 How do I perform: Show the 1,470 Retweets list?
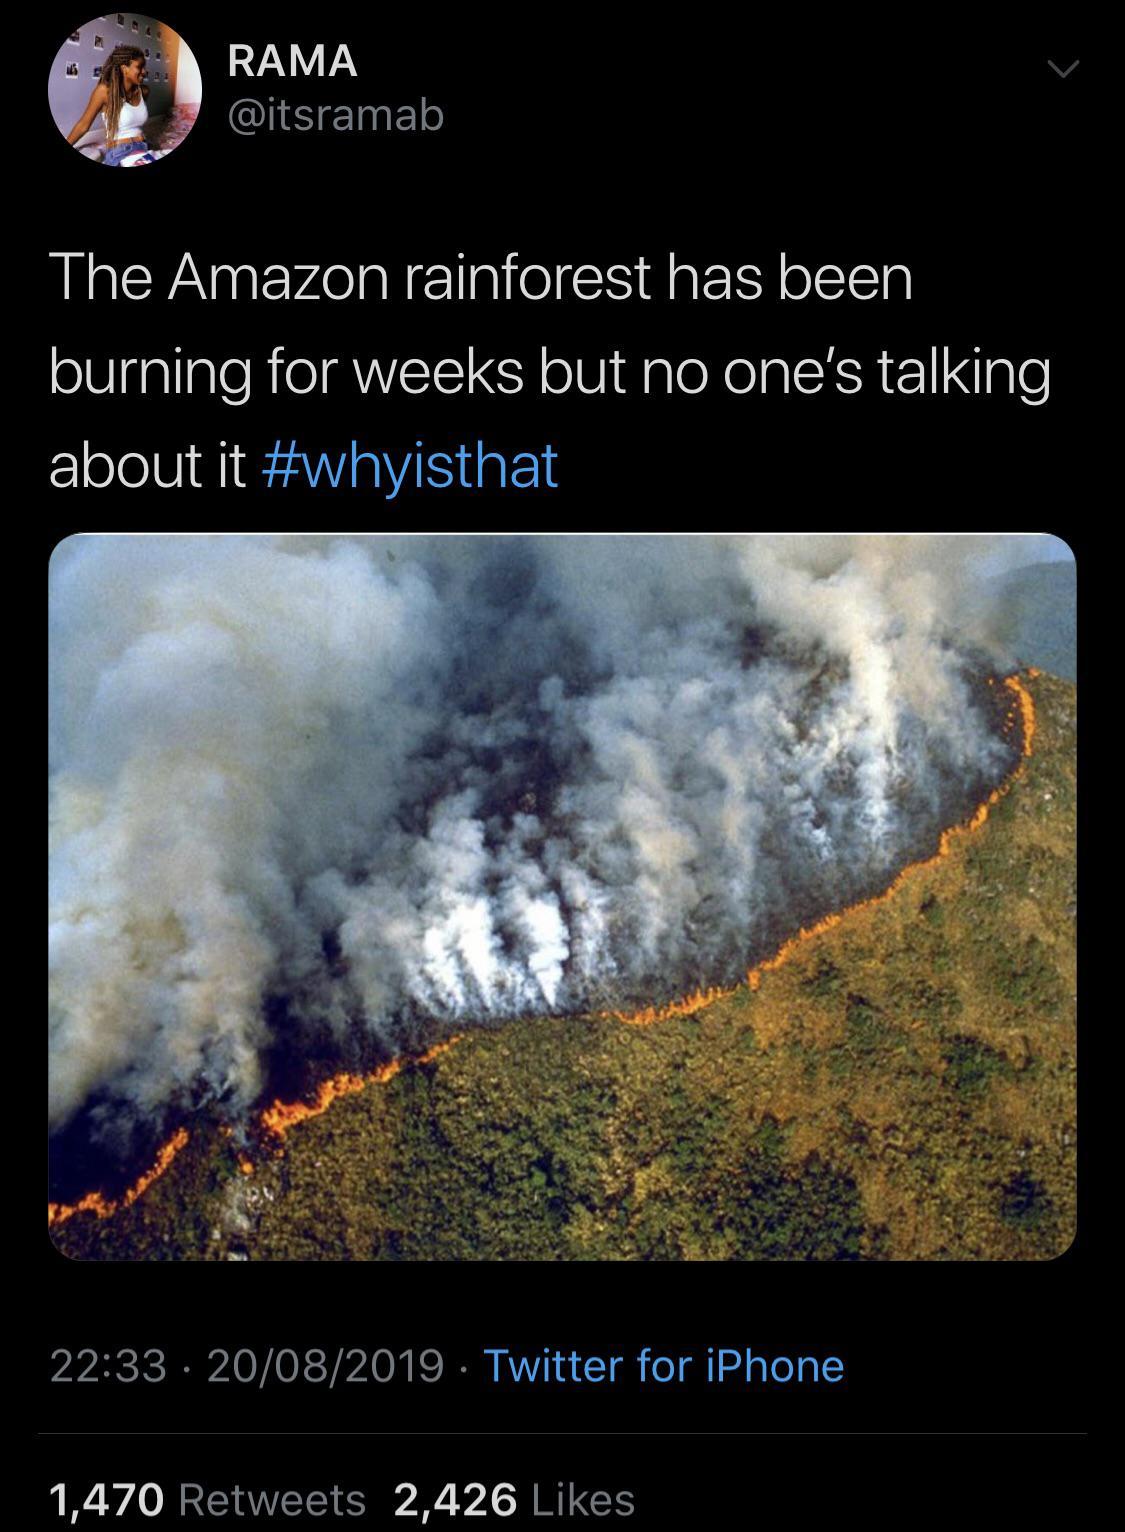(x=207, y=1499)
